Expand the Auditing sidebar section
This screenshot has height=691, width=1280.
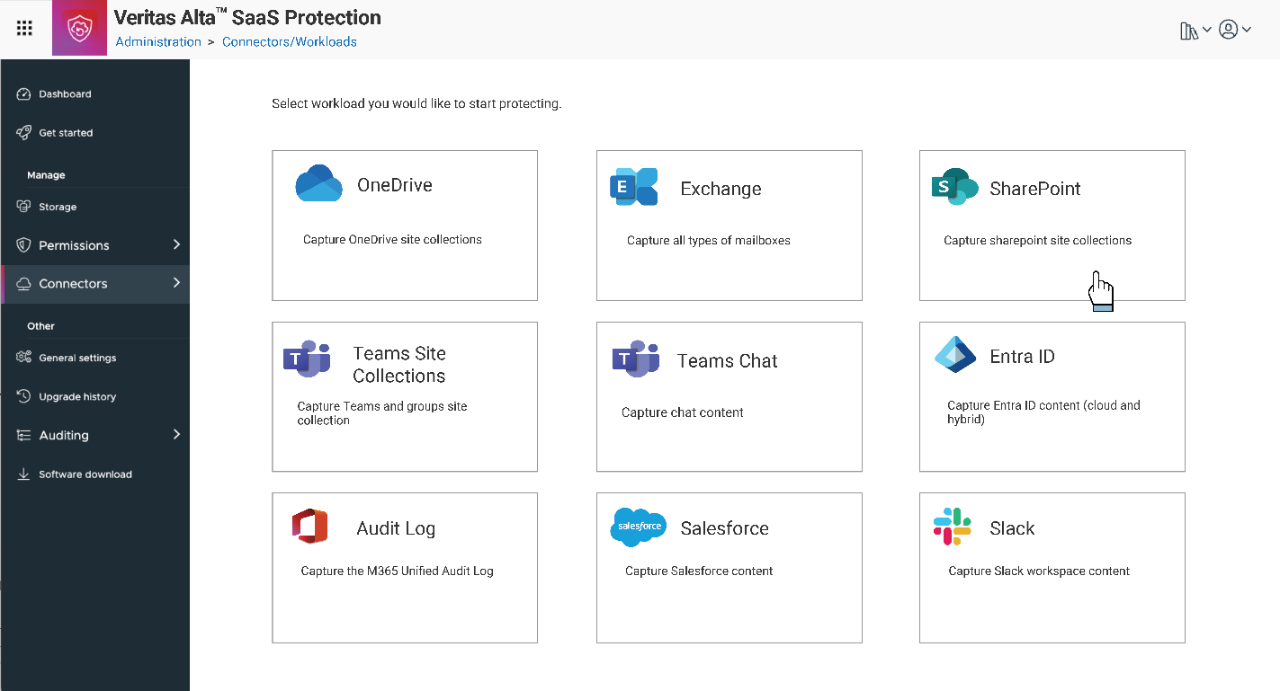[176, 435]
